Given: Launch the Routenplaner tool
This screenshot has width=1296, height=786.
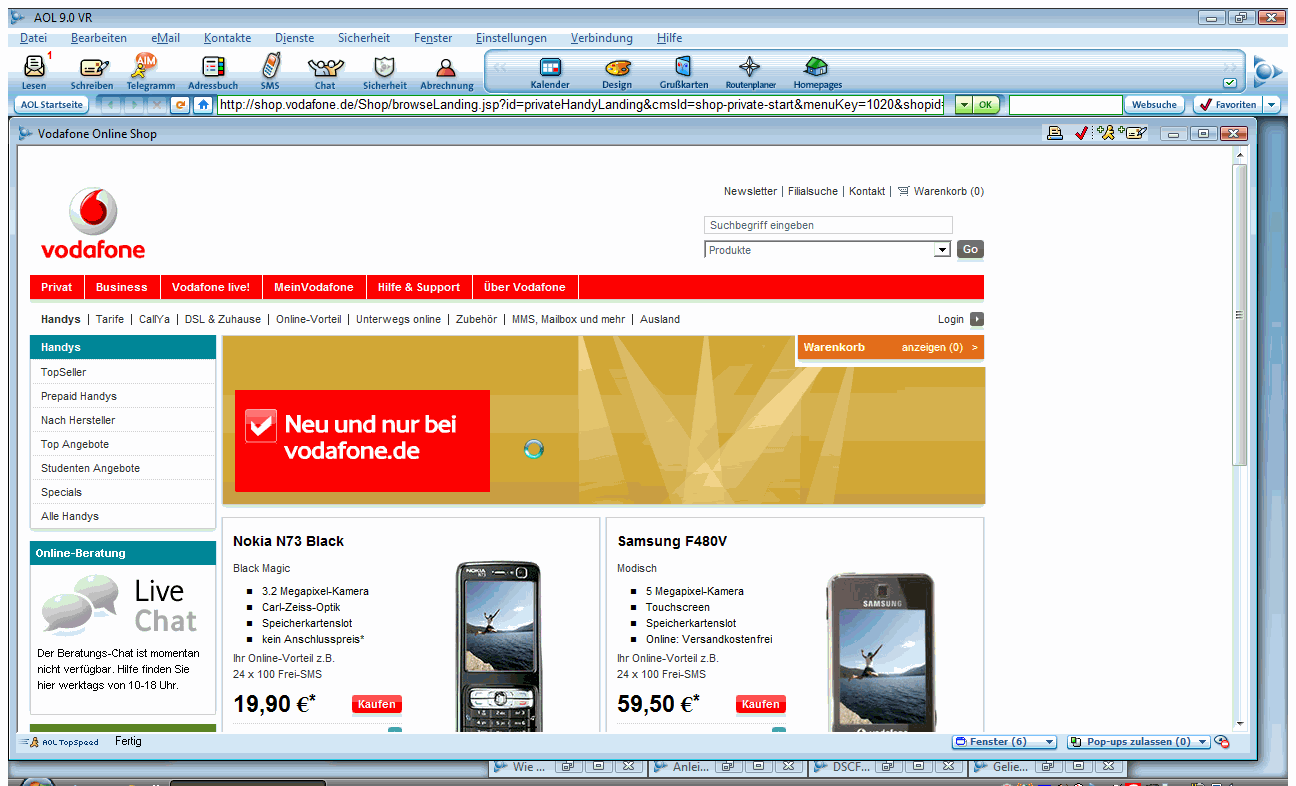Looking at the screenshot, I should pos(749,69).
